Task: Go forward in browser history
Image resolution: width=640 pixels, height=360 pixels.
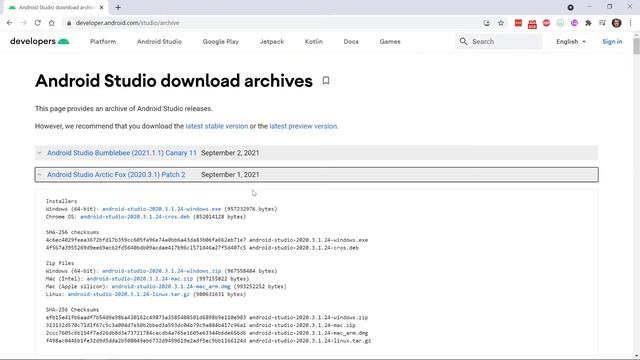Action: click(23, 23)
